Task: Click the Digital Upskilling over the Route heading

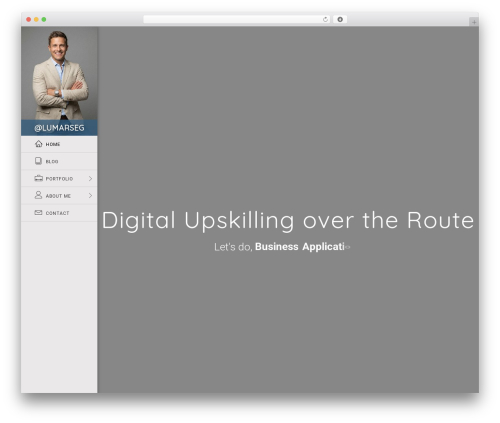Action: [x=288, y=221]
